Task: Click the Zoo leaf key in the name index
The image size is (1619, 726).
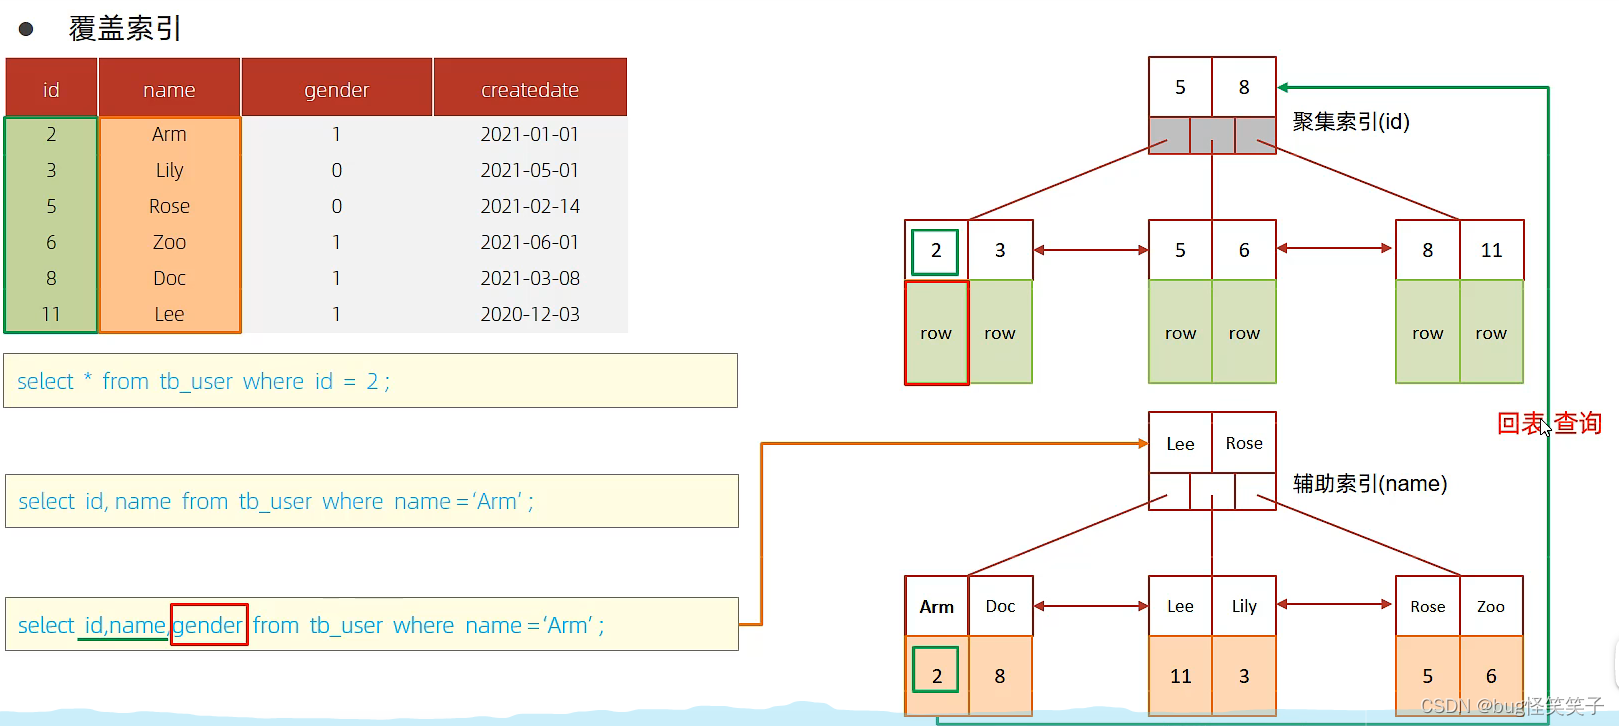Action: click(x=1491, y=606)
